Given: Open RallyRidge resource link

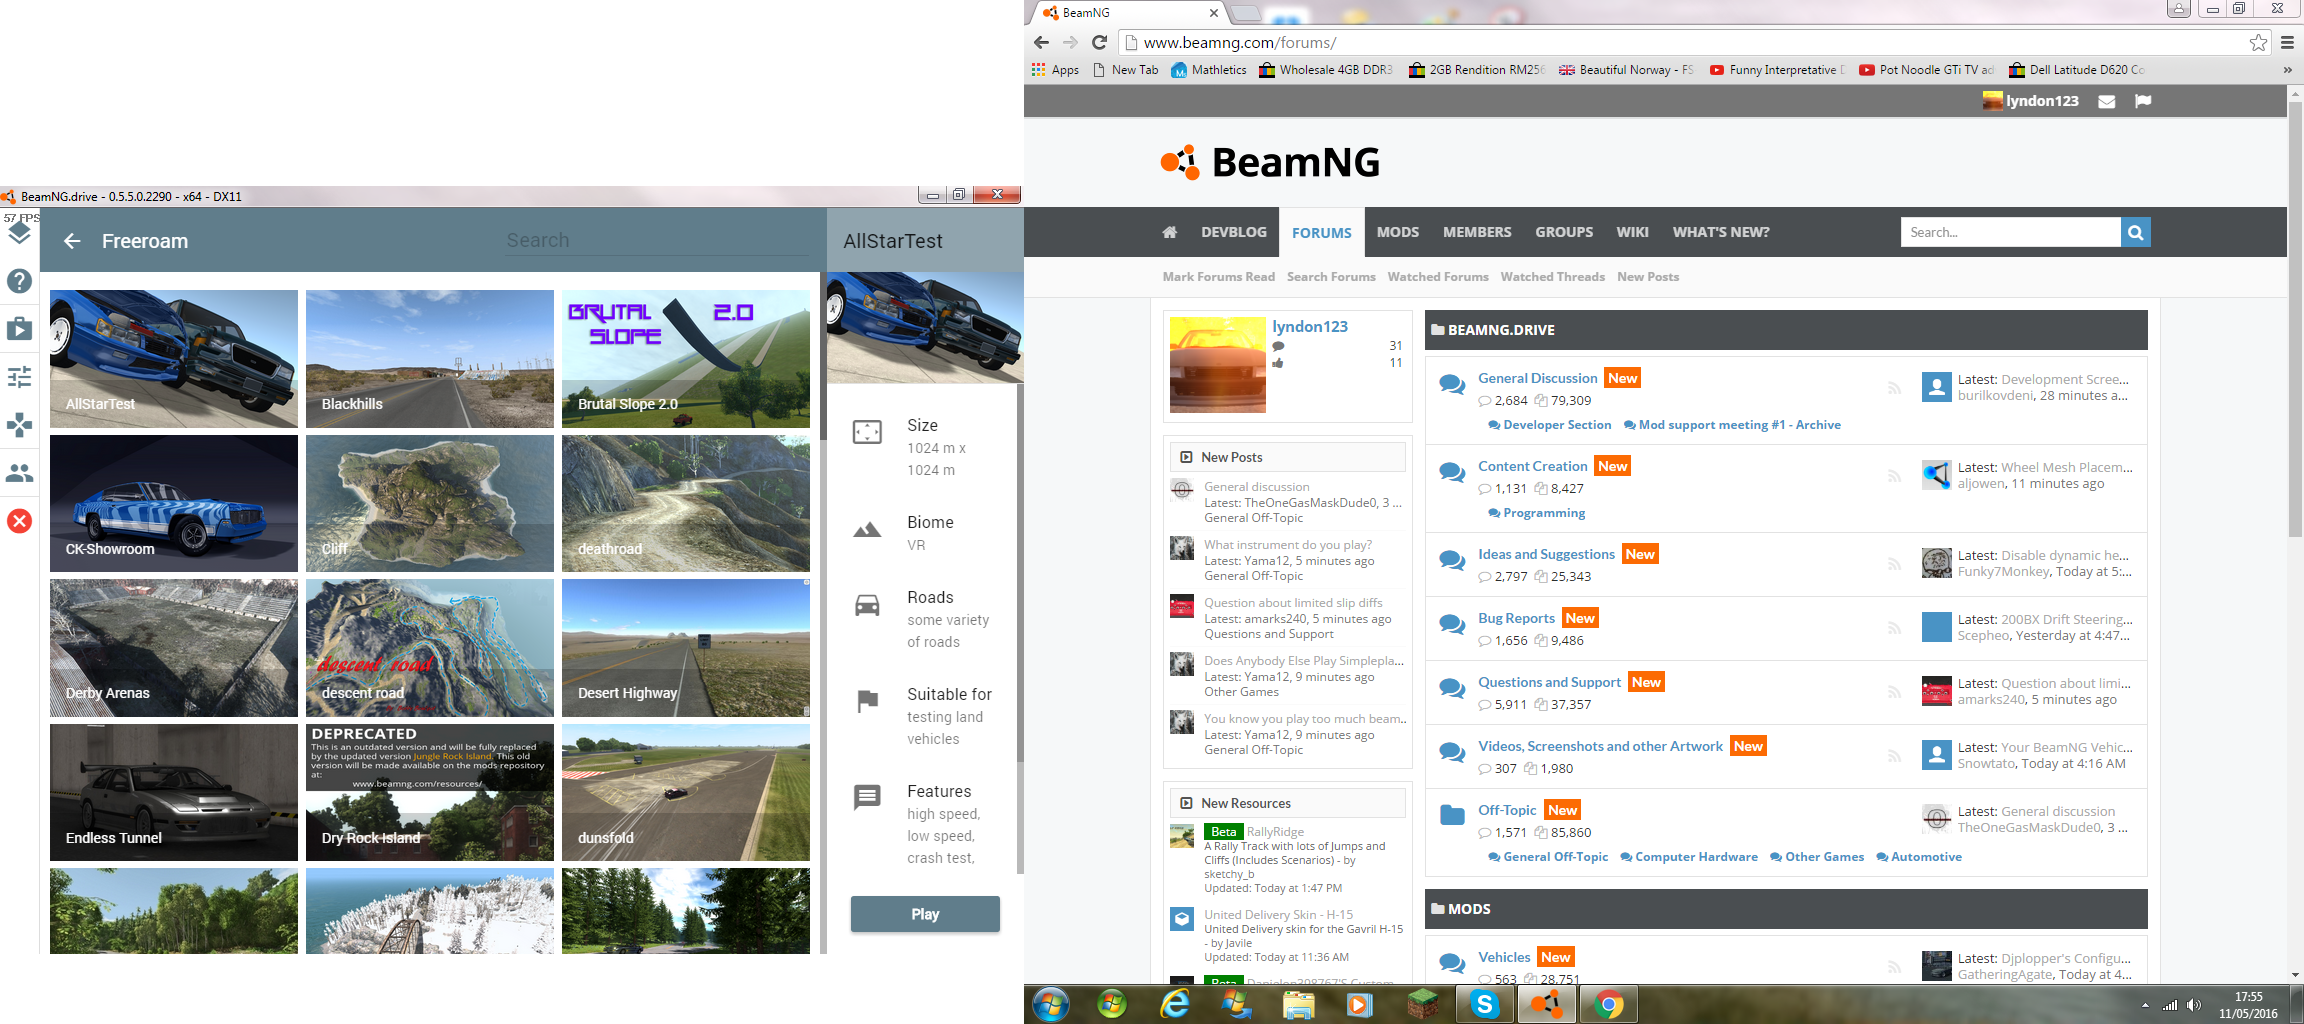Looking at the screenshot, I should click(1275, 832).
